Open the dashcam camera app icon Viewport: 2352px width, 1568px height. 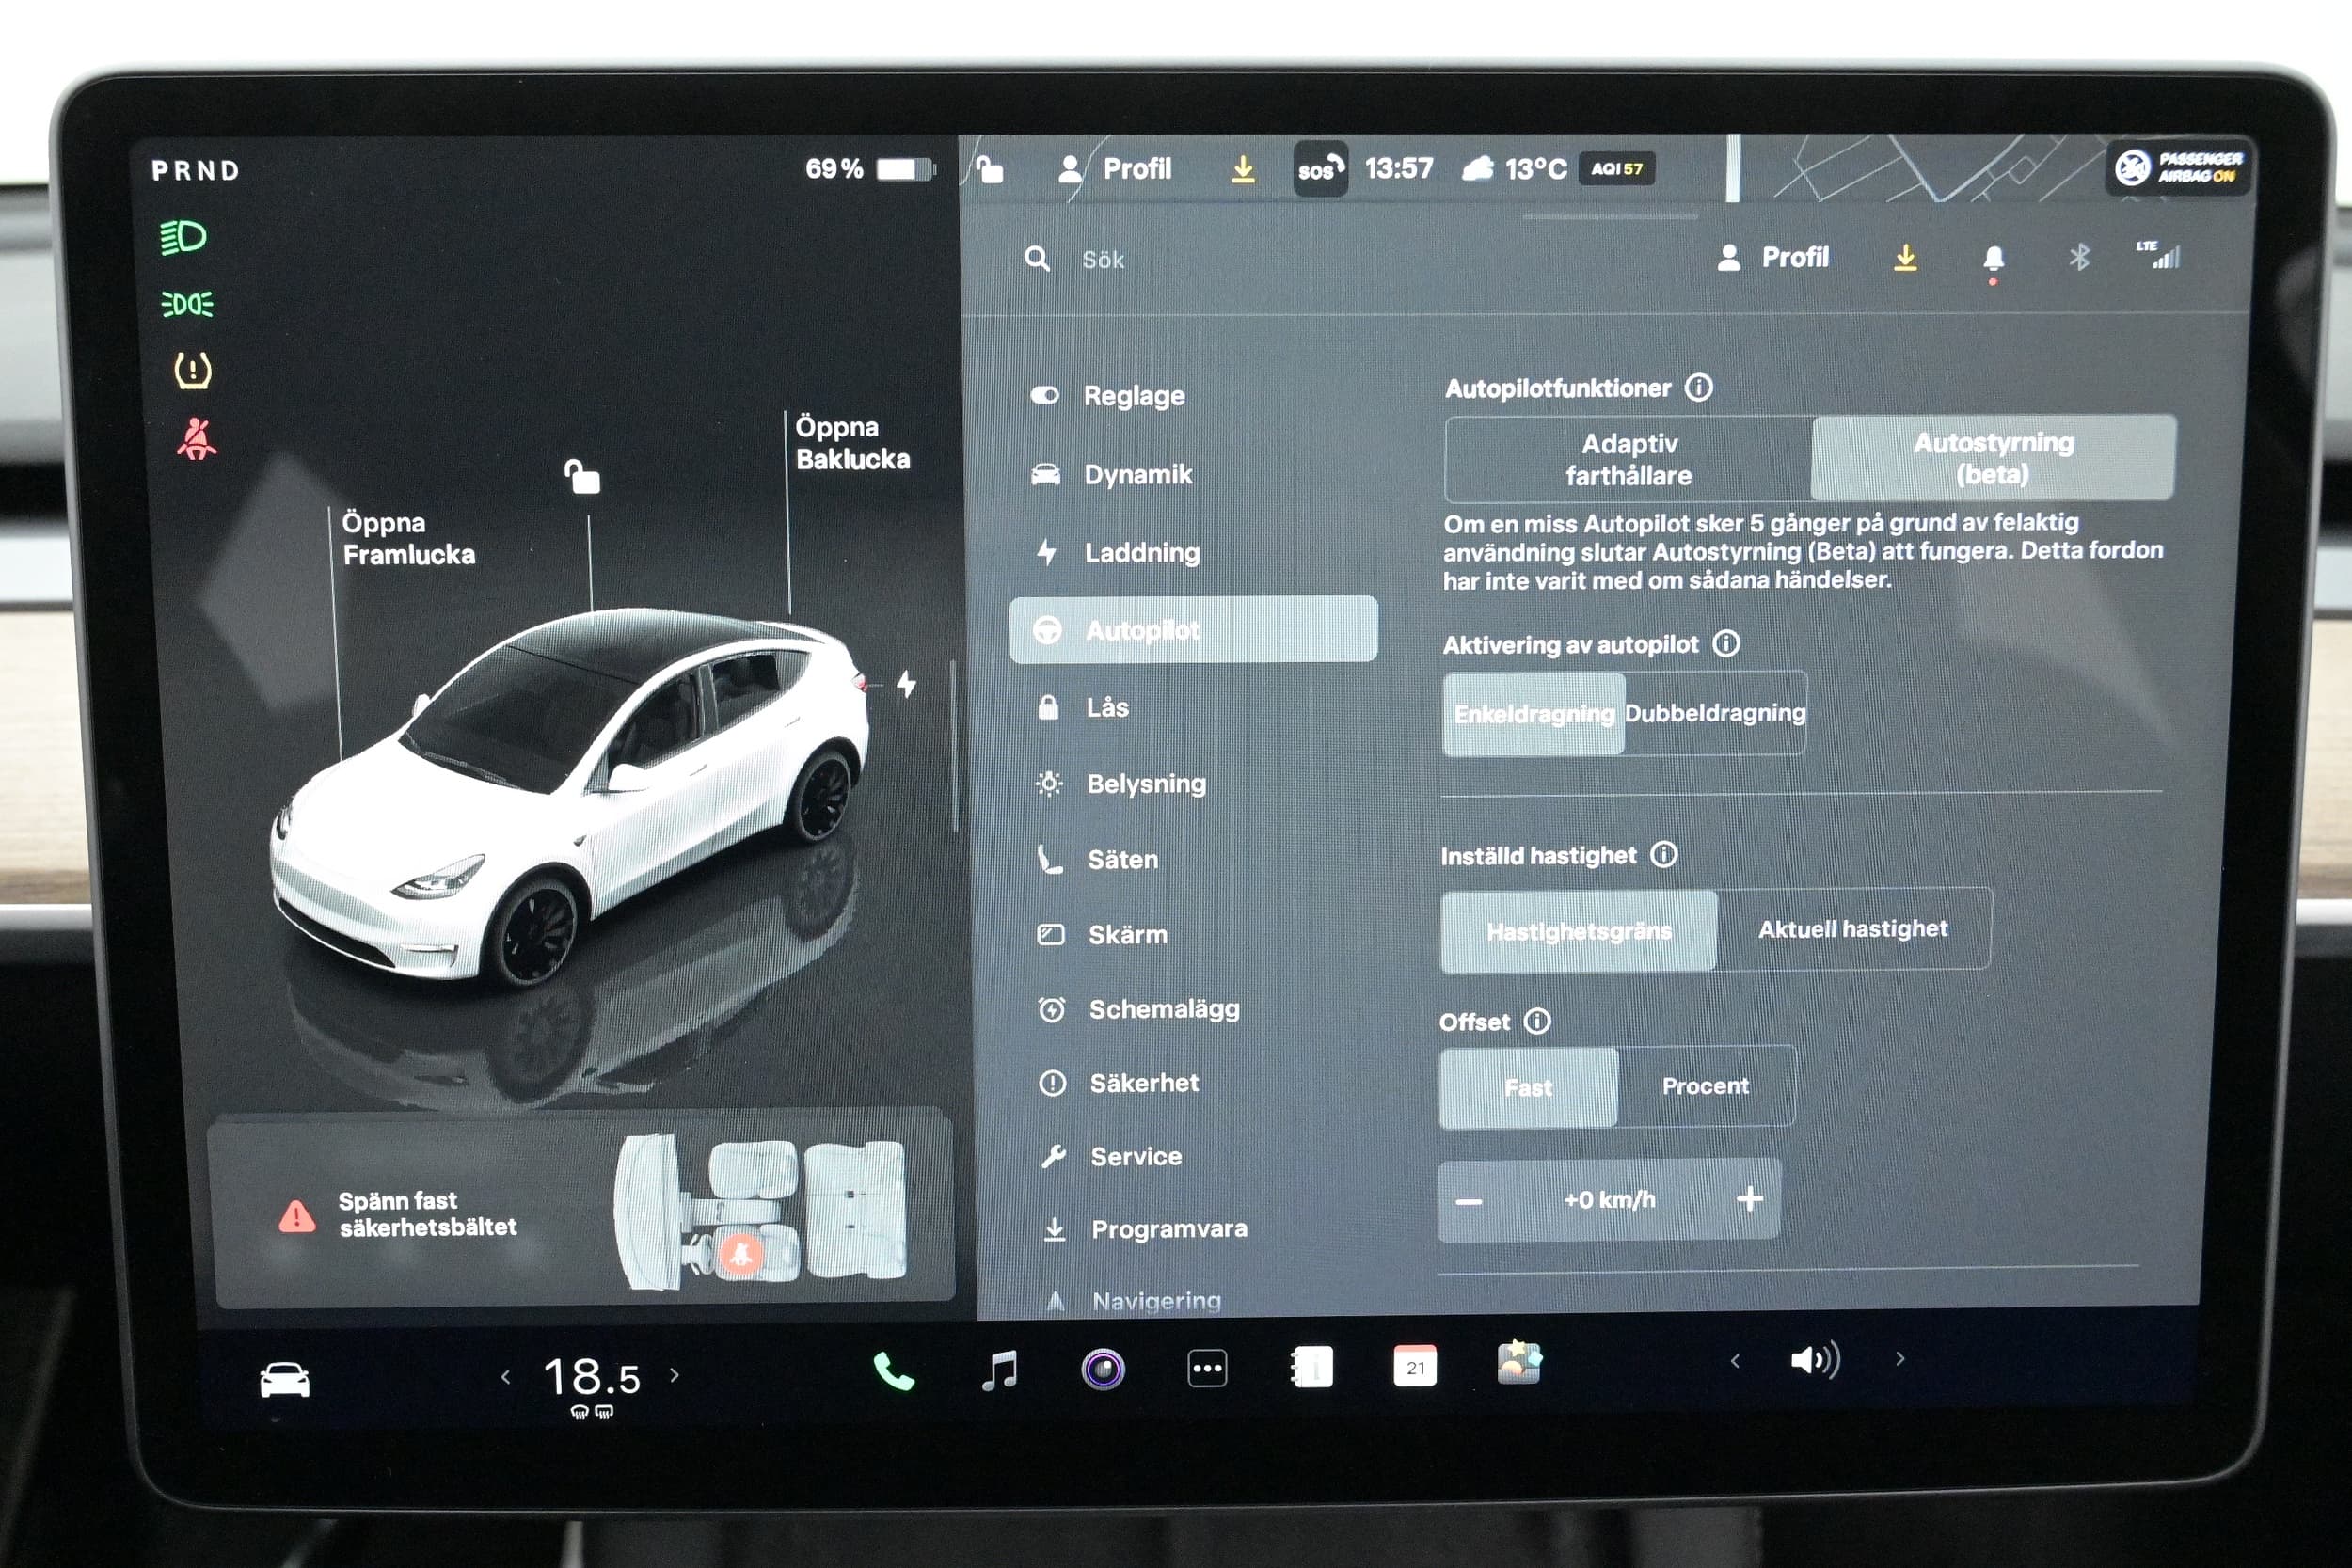click(1103, 1369)
